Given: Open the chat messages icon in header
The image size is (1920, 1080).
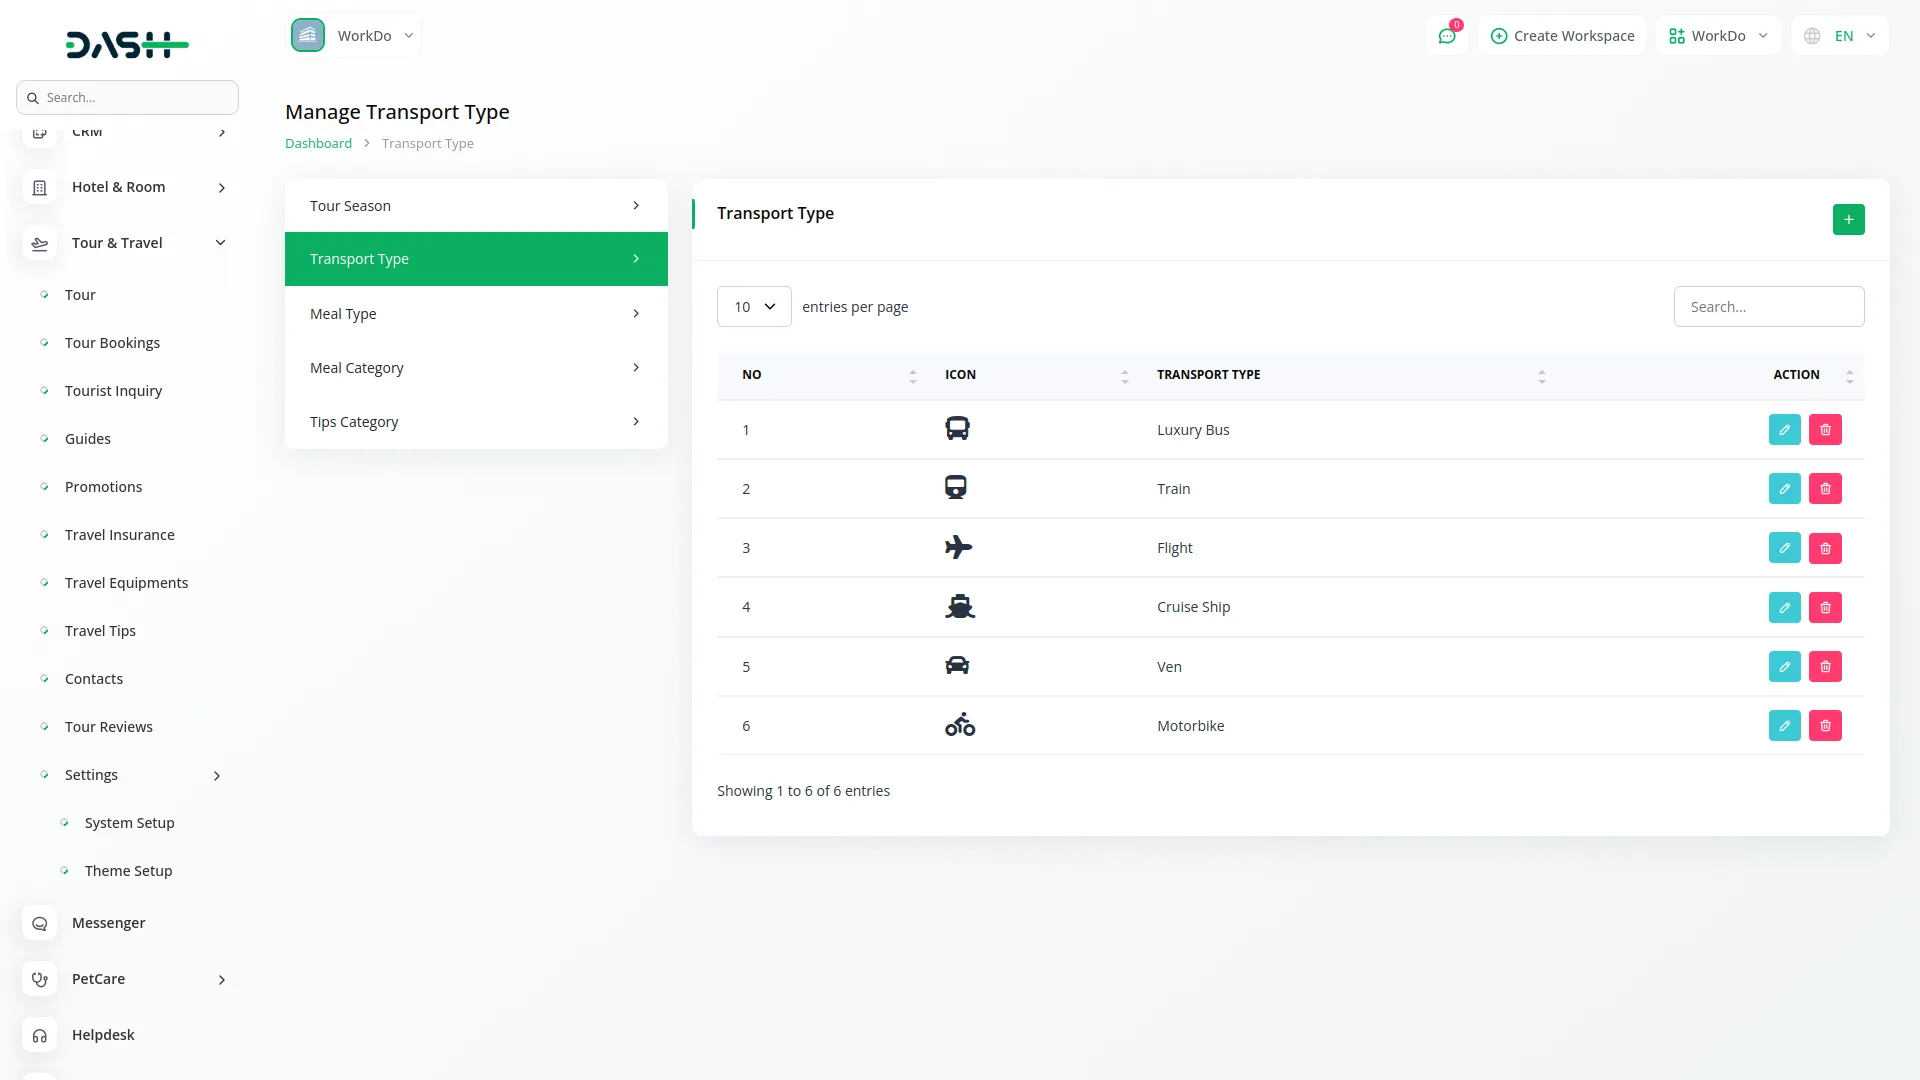Looking at the screenshot, I should coord(1447,36).
